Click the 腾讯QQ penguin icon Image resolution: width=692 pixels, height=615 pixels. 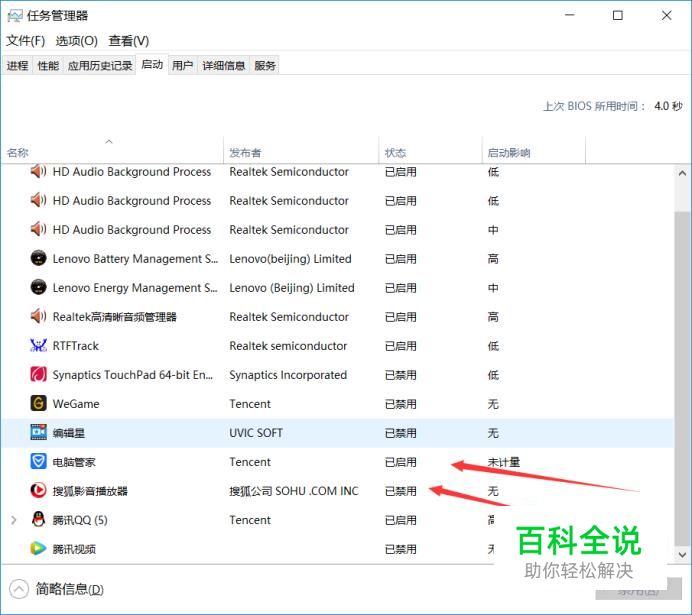38,520
